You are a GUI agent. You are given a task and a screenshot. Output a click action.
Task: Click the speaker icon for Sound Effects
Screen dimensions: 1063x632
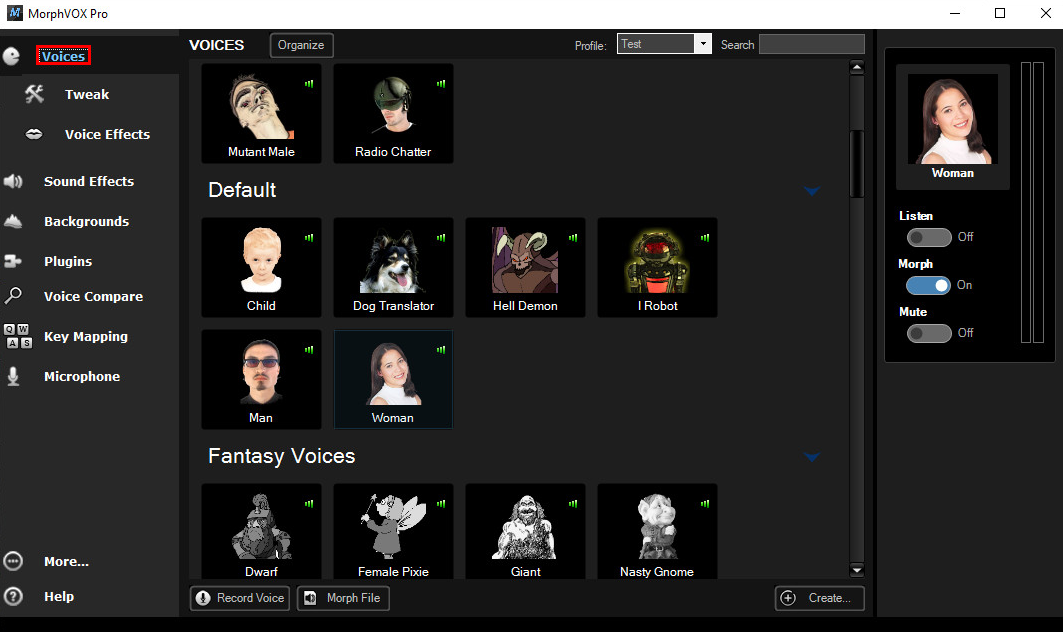click(x=13, y=181)
